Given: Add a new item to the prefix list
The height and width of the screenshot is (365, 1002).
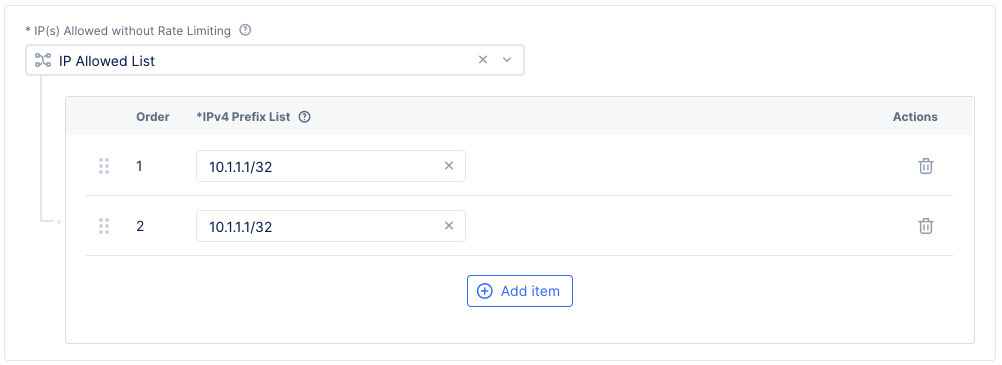Looking at the screenshot, I should coord(520,291).
